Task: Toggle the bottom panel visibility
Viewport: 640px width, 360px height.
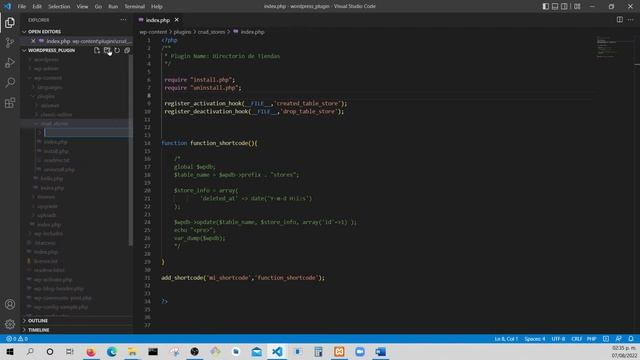Action: [555, 6]
